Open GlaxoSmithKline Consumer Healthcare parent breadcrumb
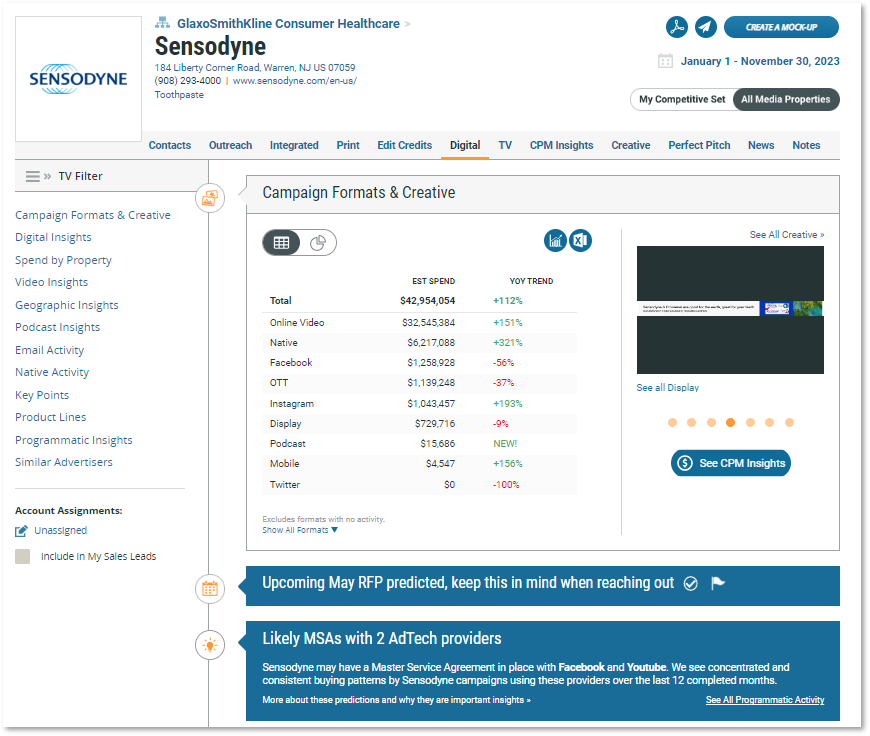Screen dimensions: 870x736 pyautogui.click(x=288, y=23)
